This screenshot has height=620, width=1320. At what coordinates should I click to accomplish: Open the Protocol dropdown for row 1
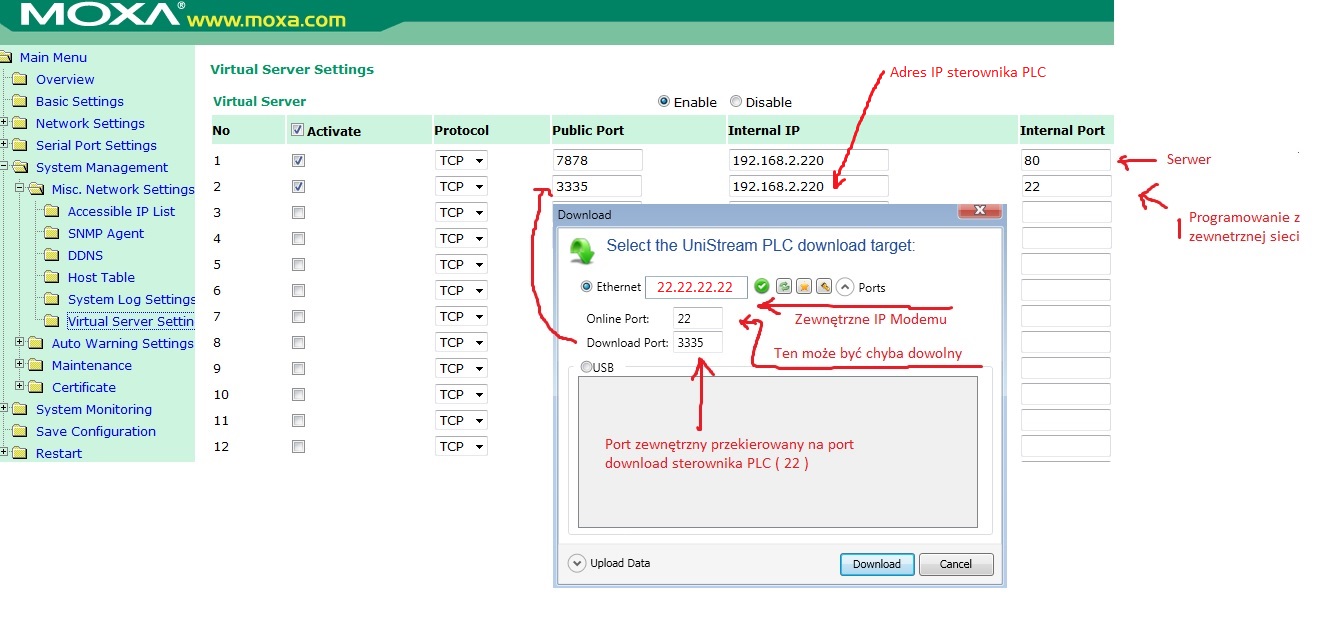point(461,160)
